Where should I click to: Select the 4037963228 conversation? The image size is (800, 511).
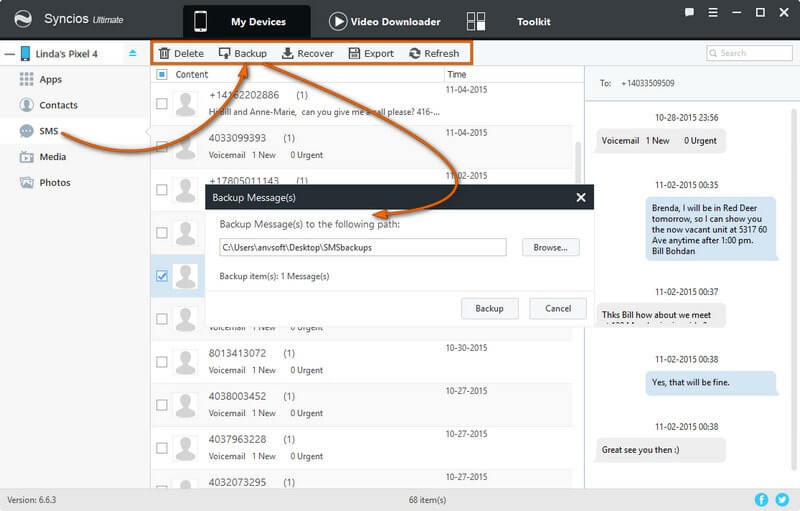point(361,448)
